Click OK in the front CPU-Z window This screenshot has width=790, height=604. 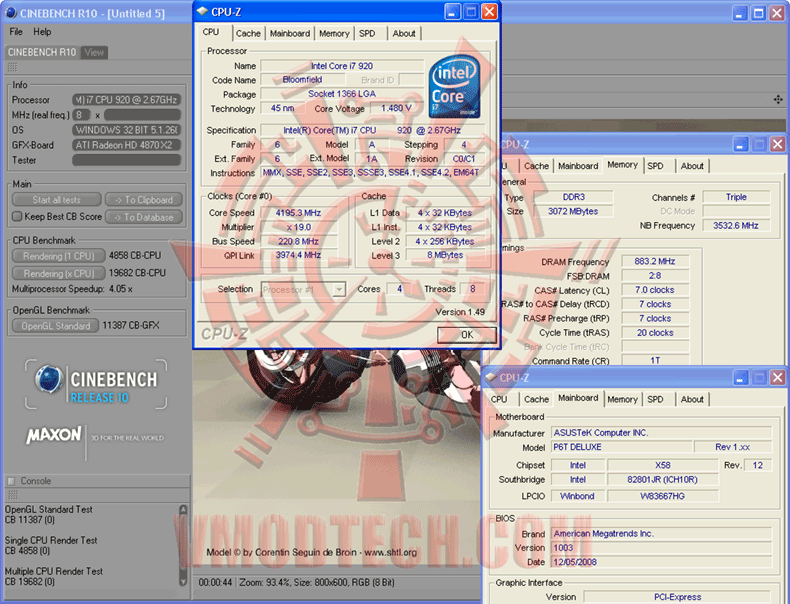pos(467,334)
